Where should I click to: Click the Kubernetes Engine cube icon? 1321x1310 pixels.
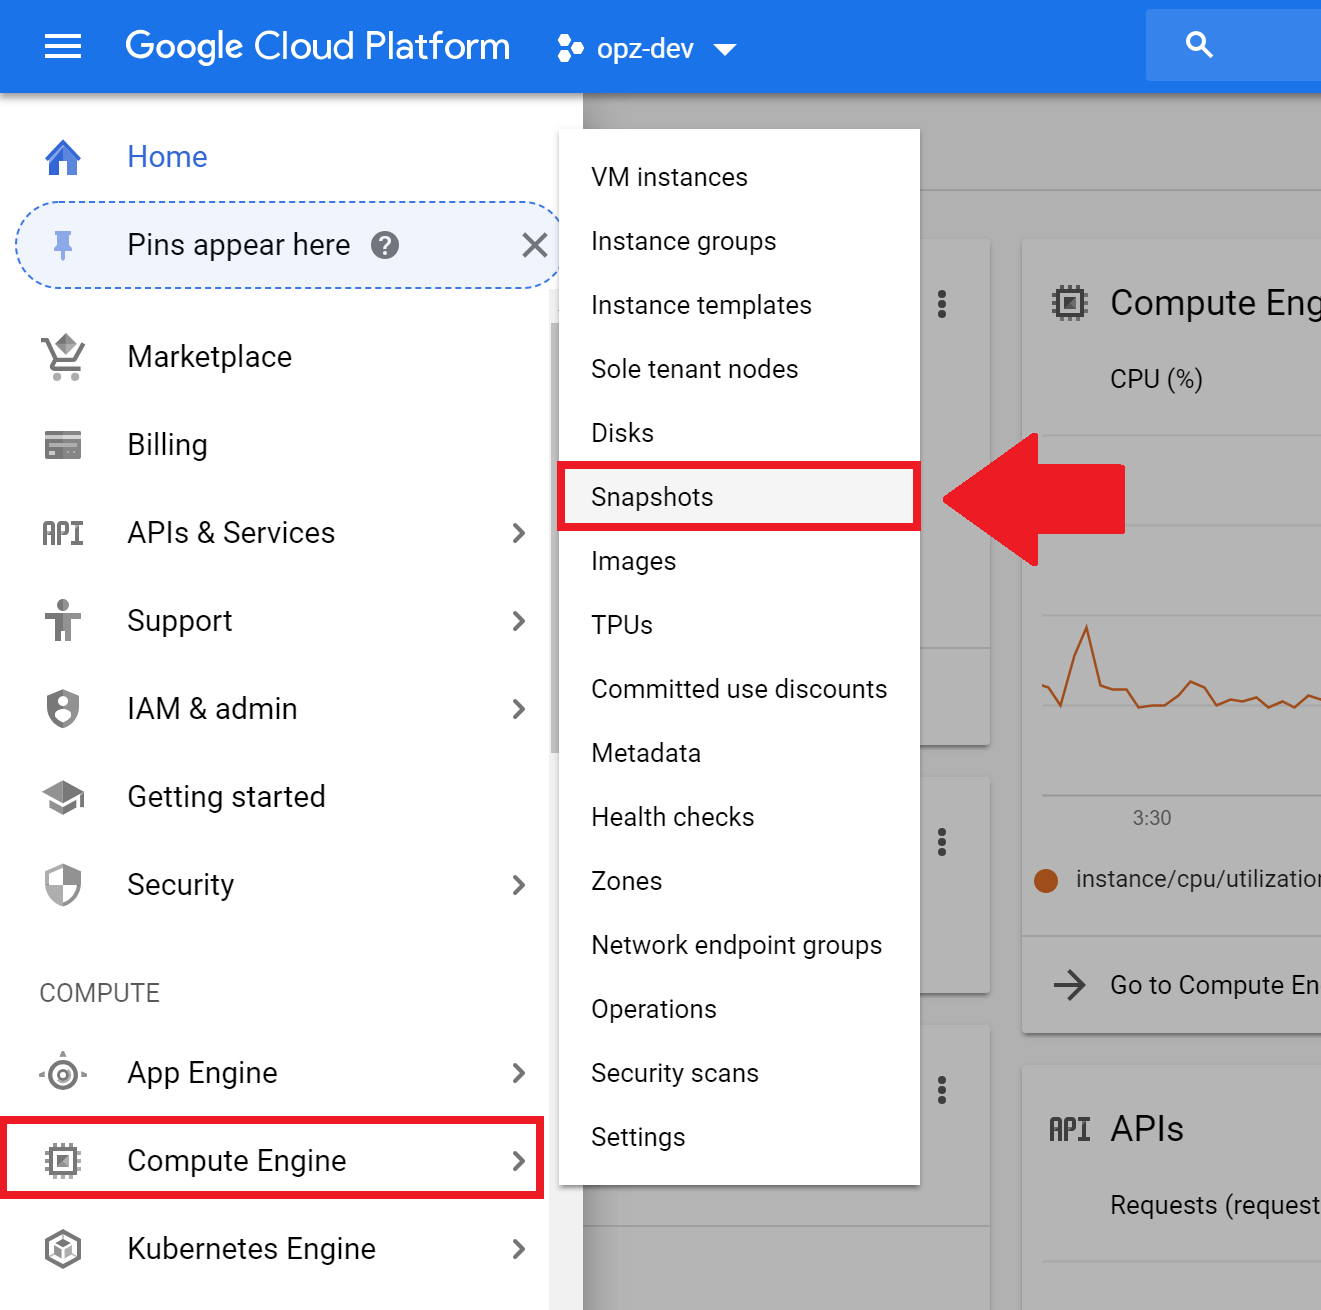(63, 1249)
